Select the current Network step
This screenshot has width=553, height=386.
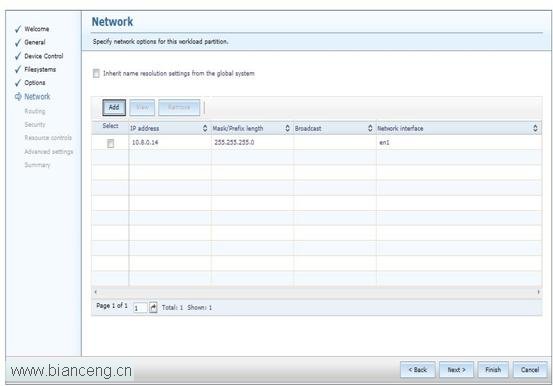coord(37,96)
